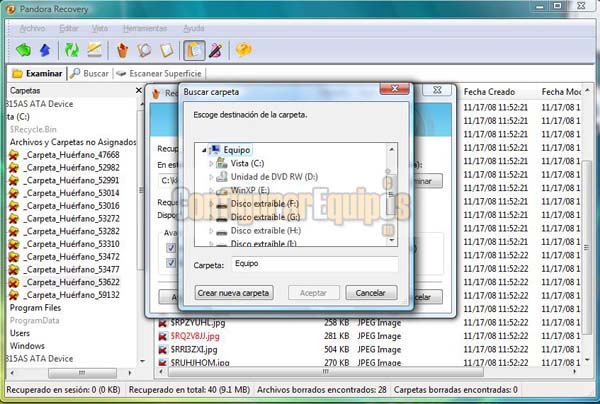Select Disco extraíble (F:) in tree

coord(264,204)
